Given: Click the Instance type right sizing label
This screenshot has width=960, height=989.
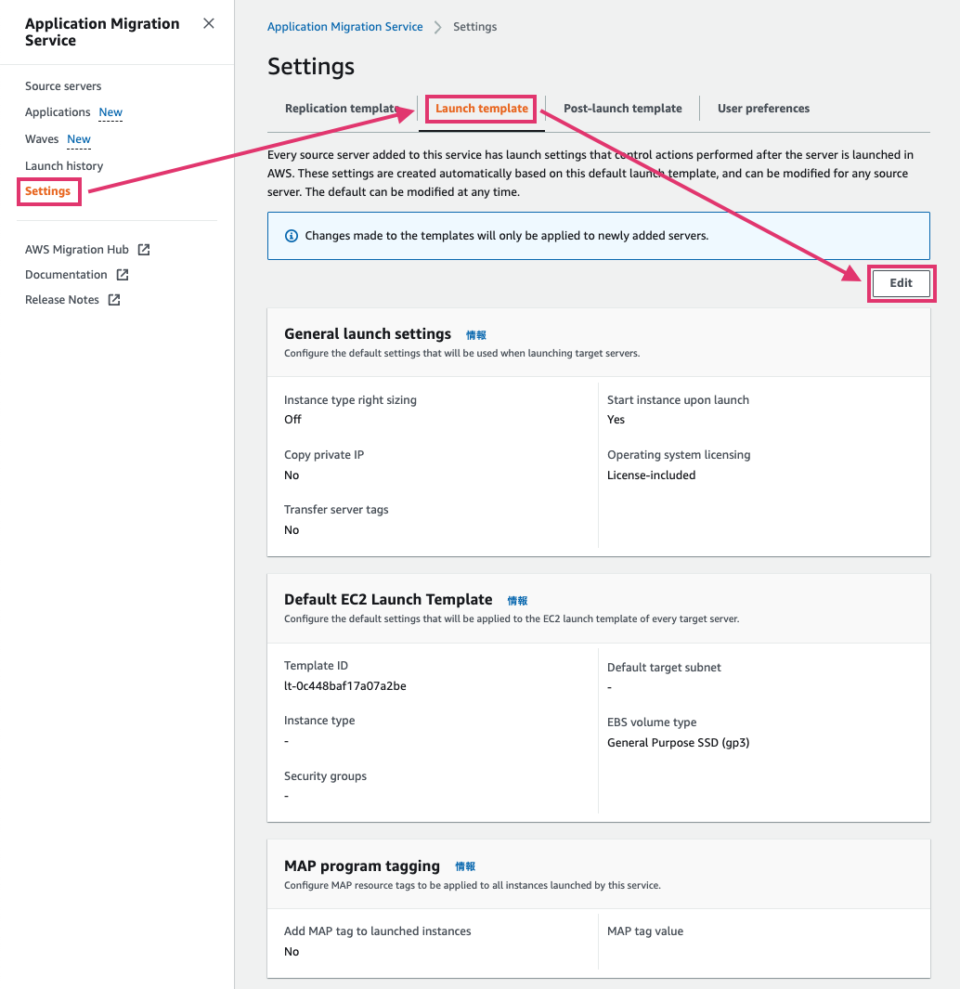Looking at the screenshot, I should (x=350, y=400).
